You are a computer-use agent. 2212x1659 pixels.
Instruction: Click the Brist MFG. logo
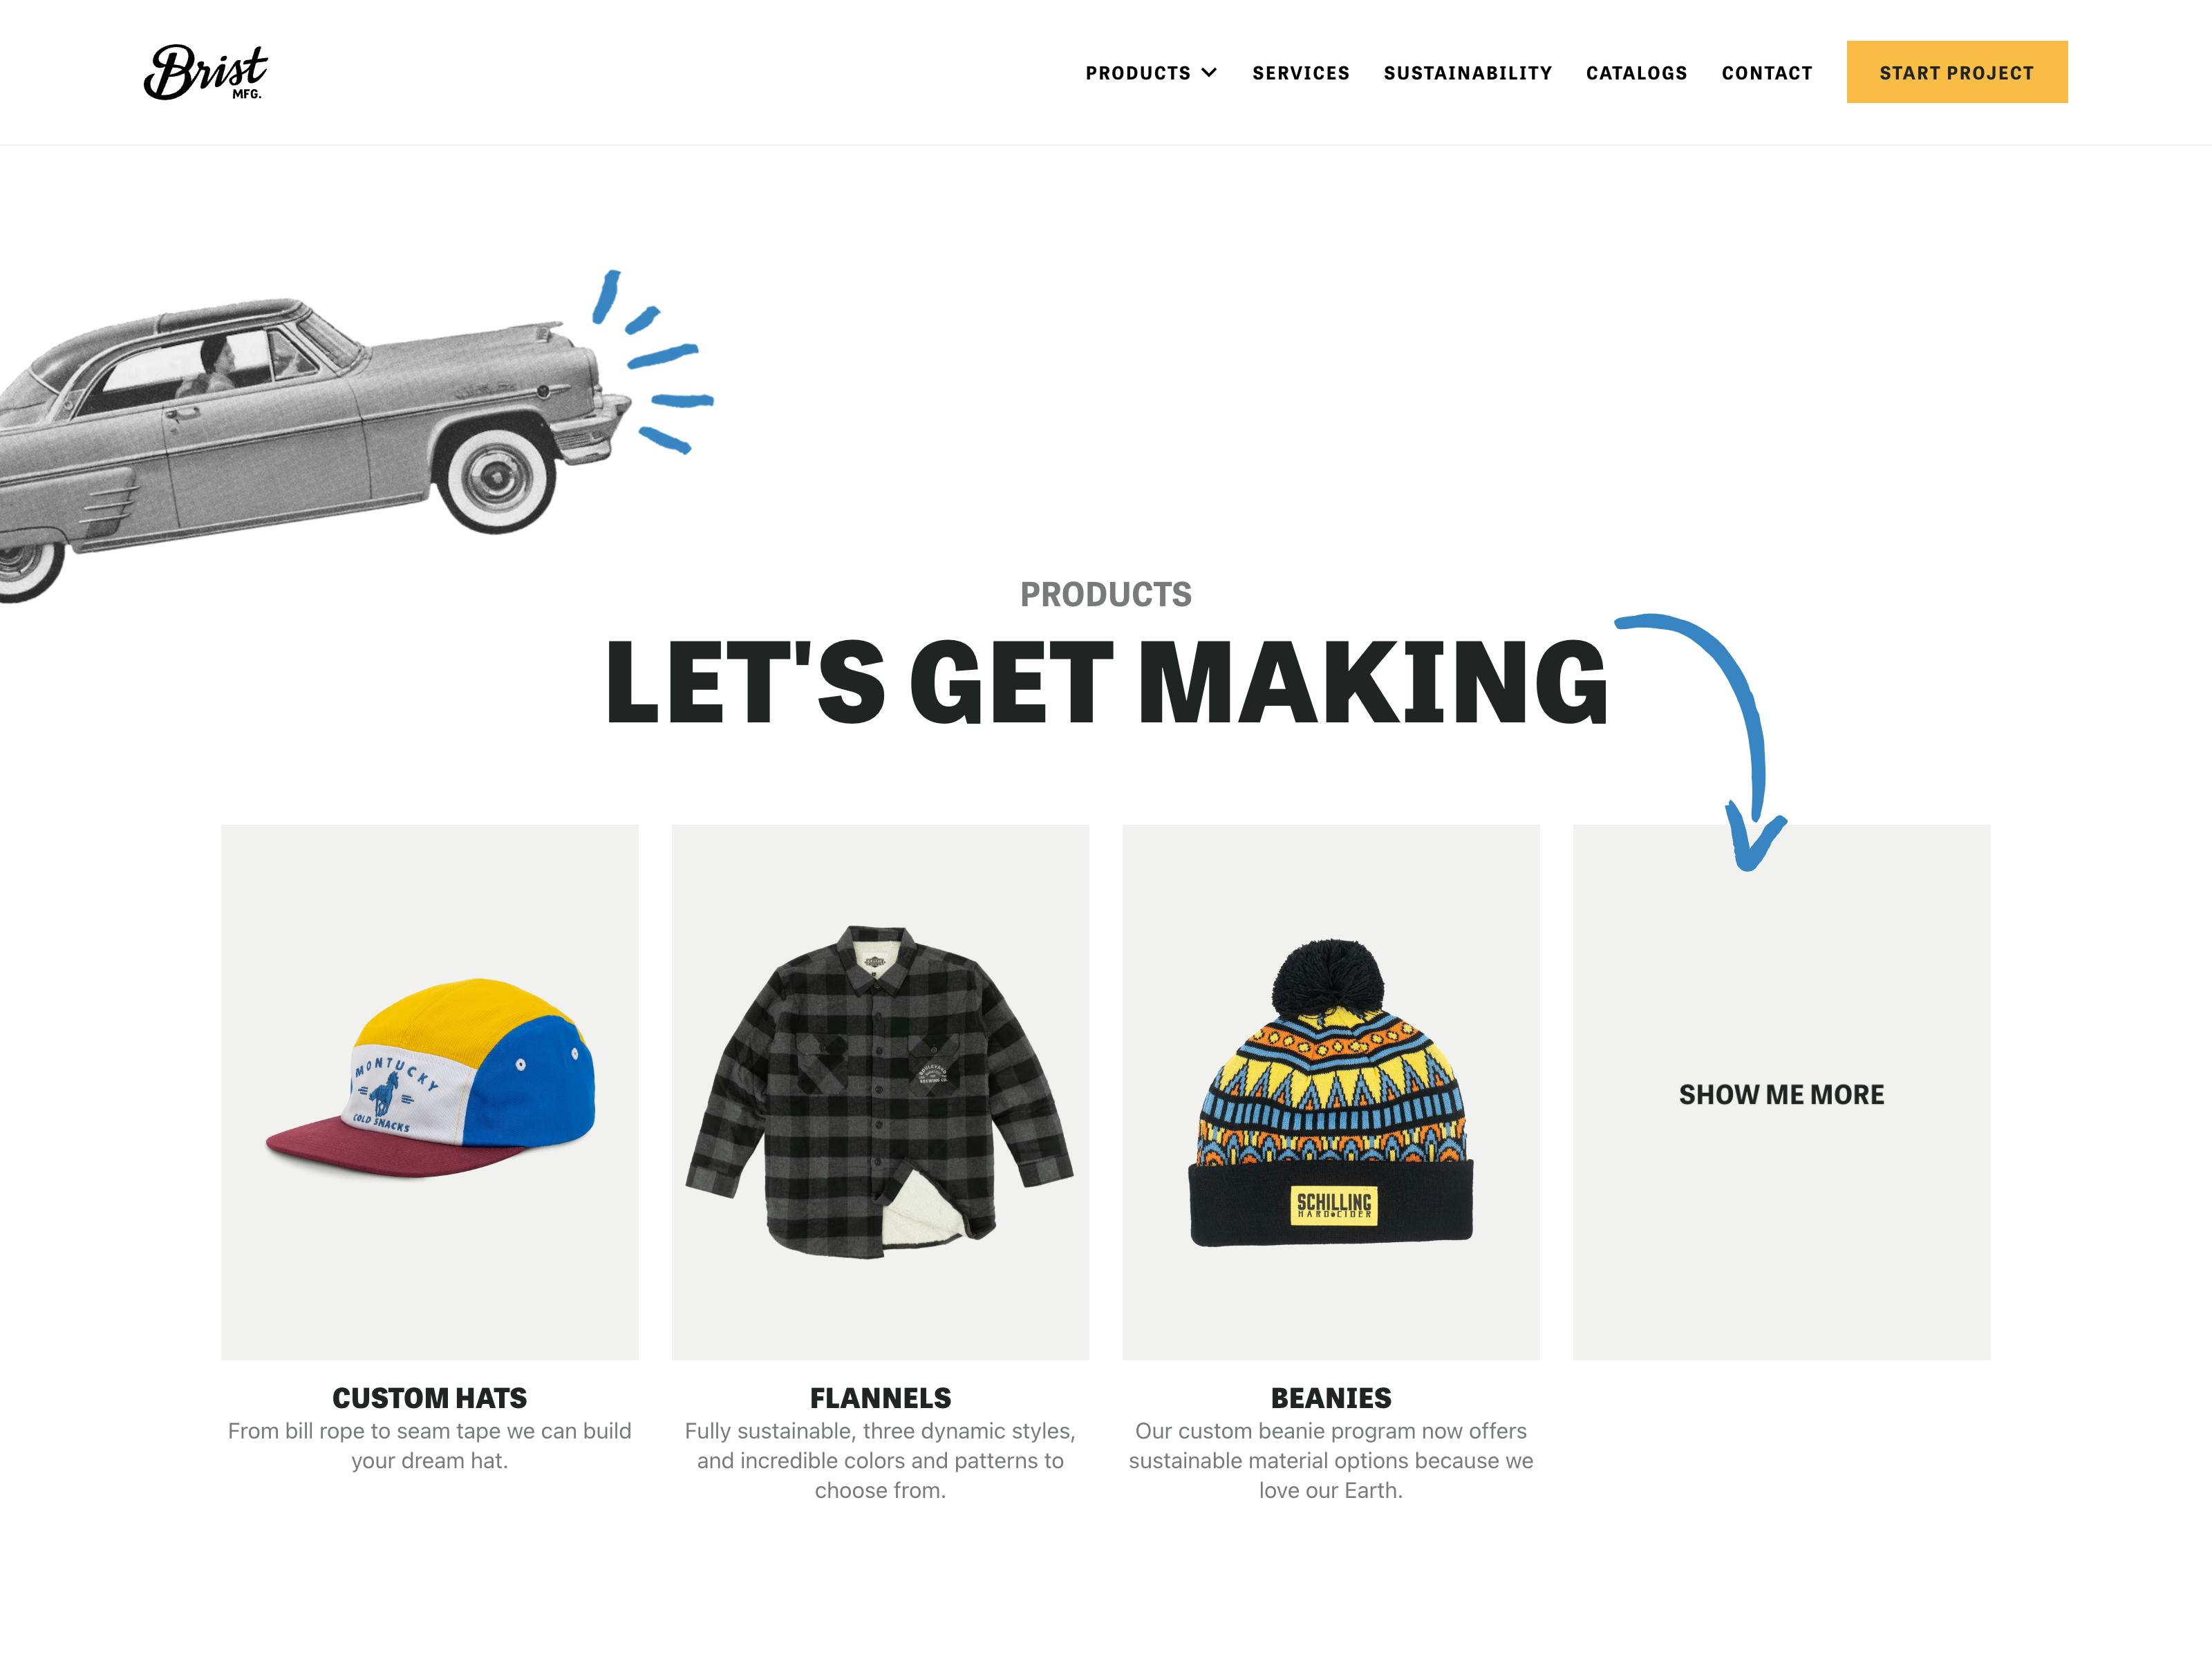(x=206, y=72)
